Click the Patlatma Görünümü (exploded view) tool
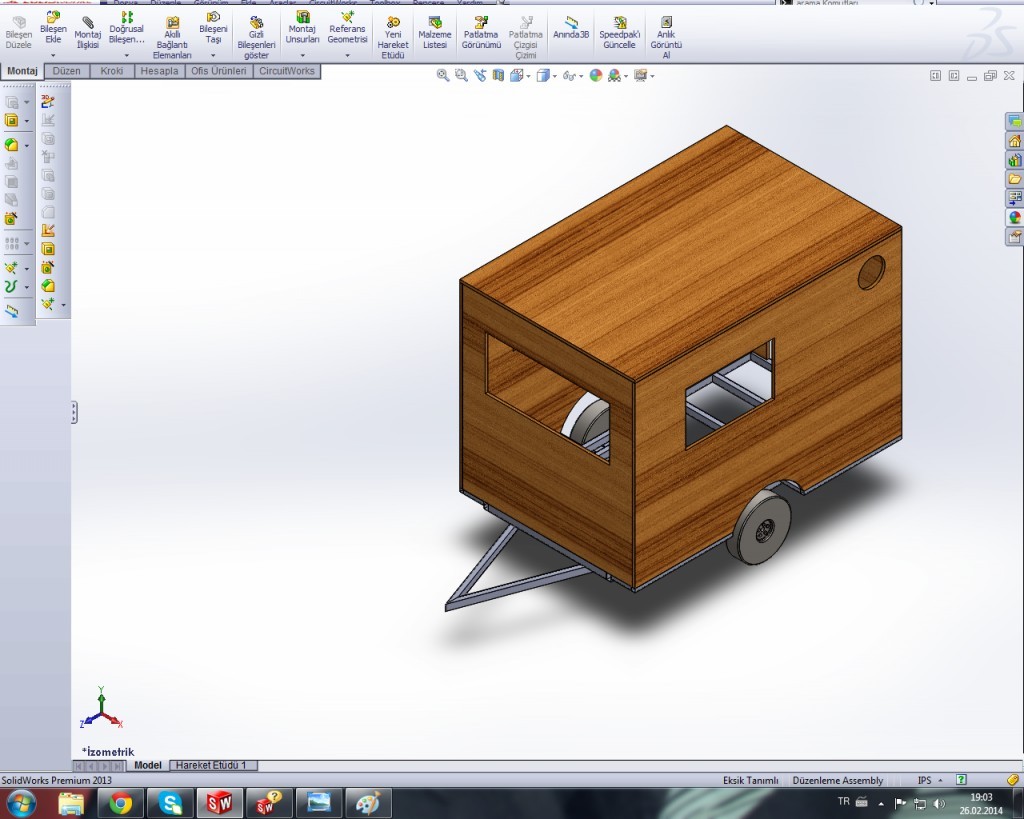Image resolution: width=1024 pixels, height=819 pixels. [x=481, y=33]
